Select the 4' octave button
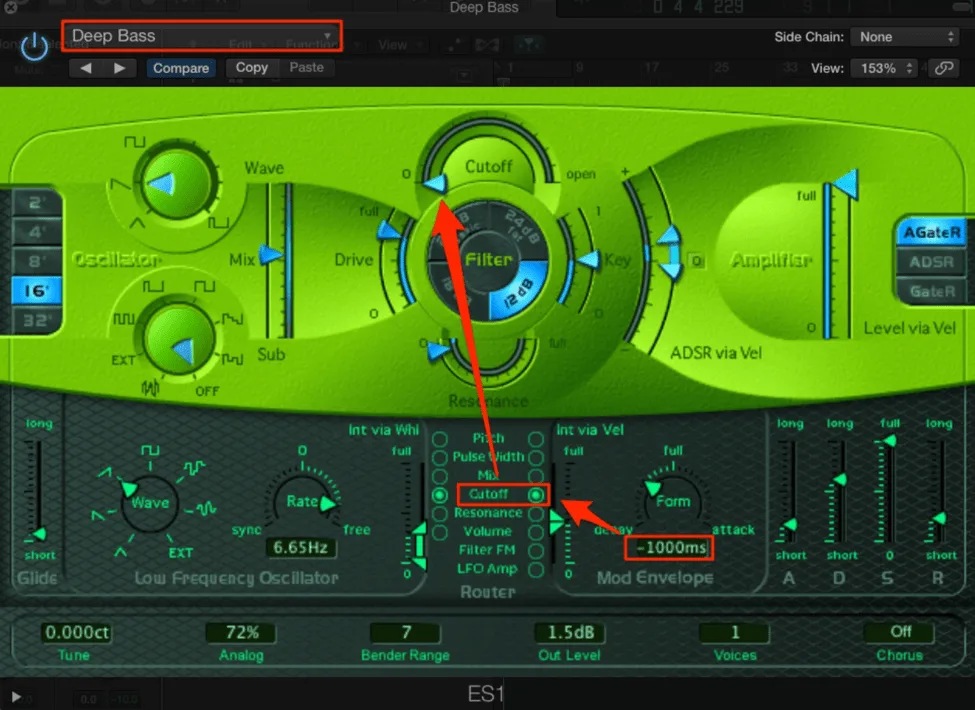Viewport: 975px width, 710px height. (36, 232)
